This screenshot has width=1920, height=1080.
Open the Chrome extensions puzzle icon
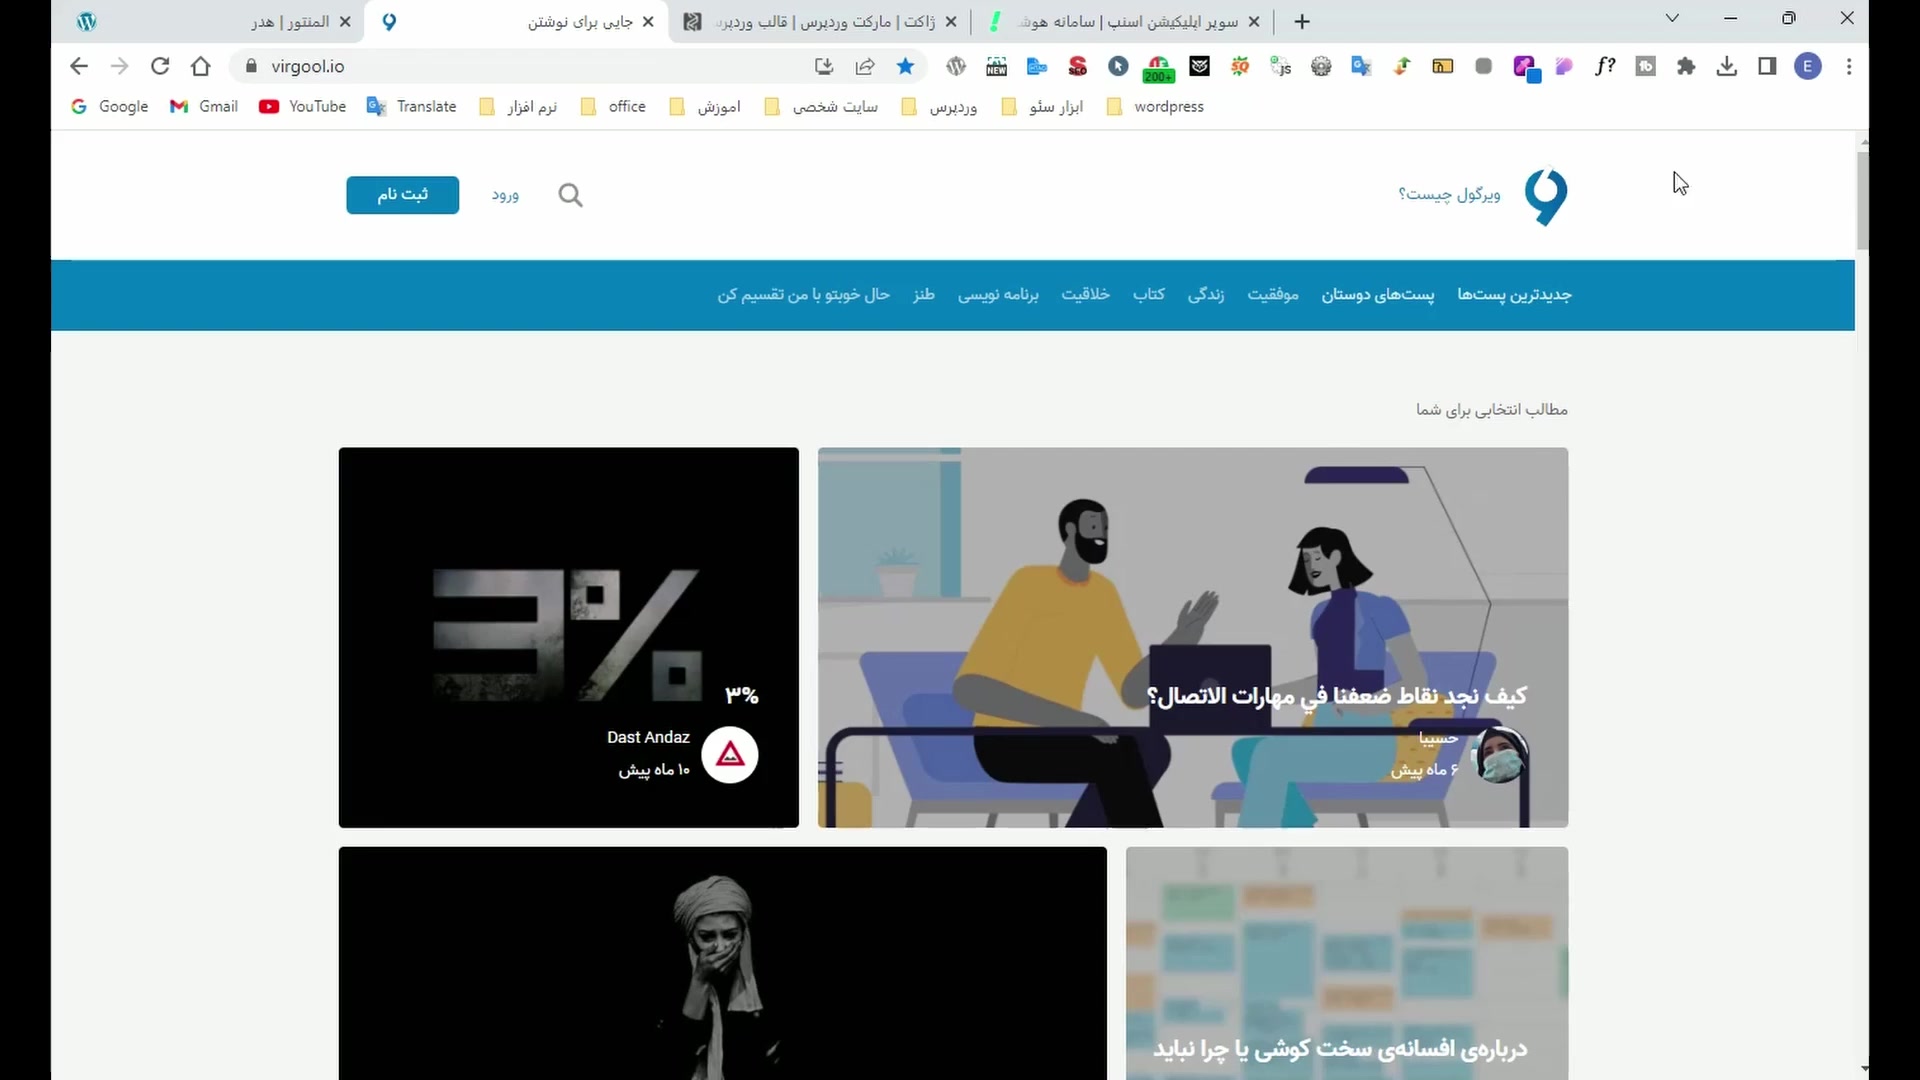(1686, 66)
